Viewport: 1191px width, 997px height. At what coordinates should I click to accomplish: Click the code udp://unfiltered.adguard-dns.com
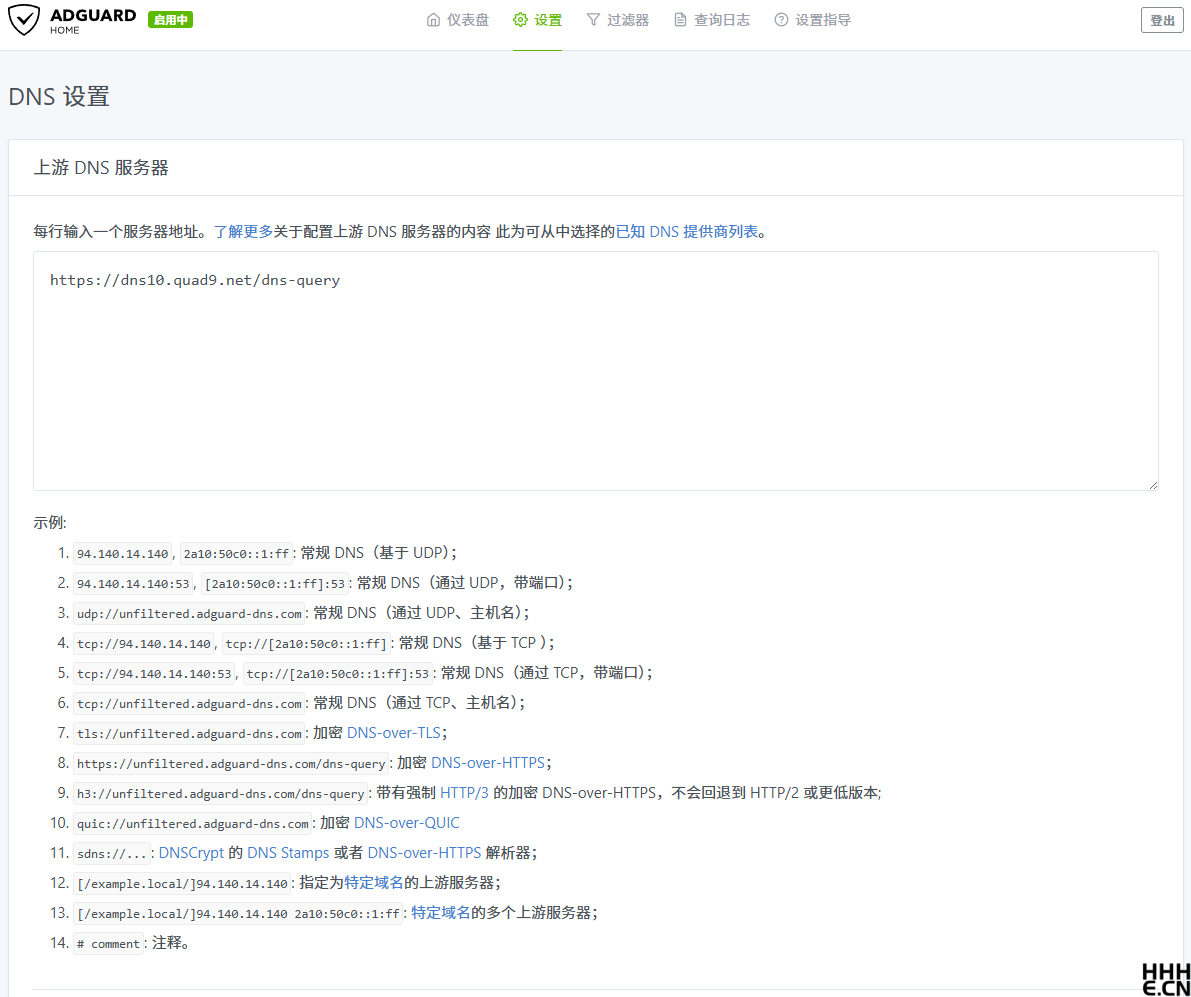click(x=189, y=614)
